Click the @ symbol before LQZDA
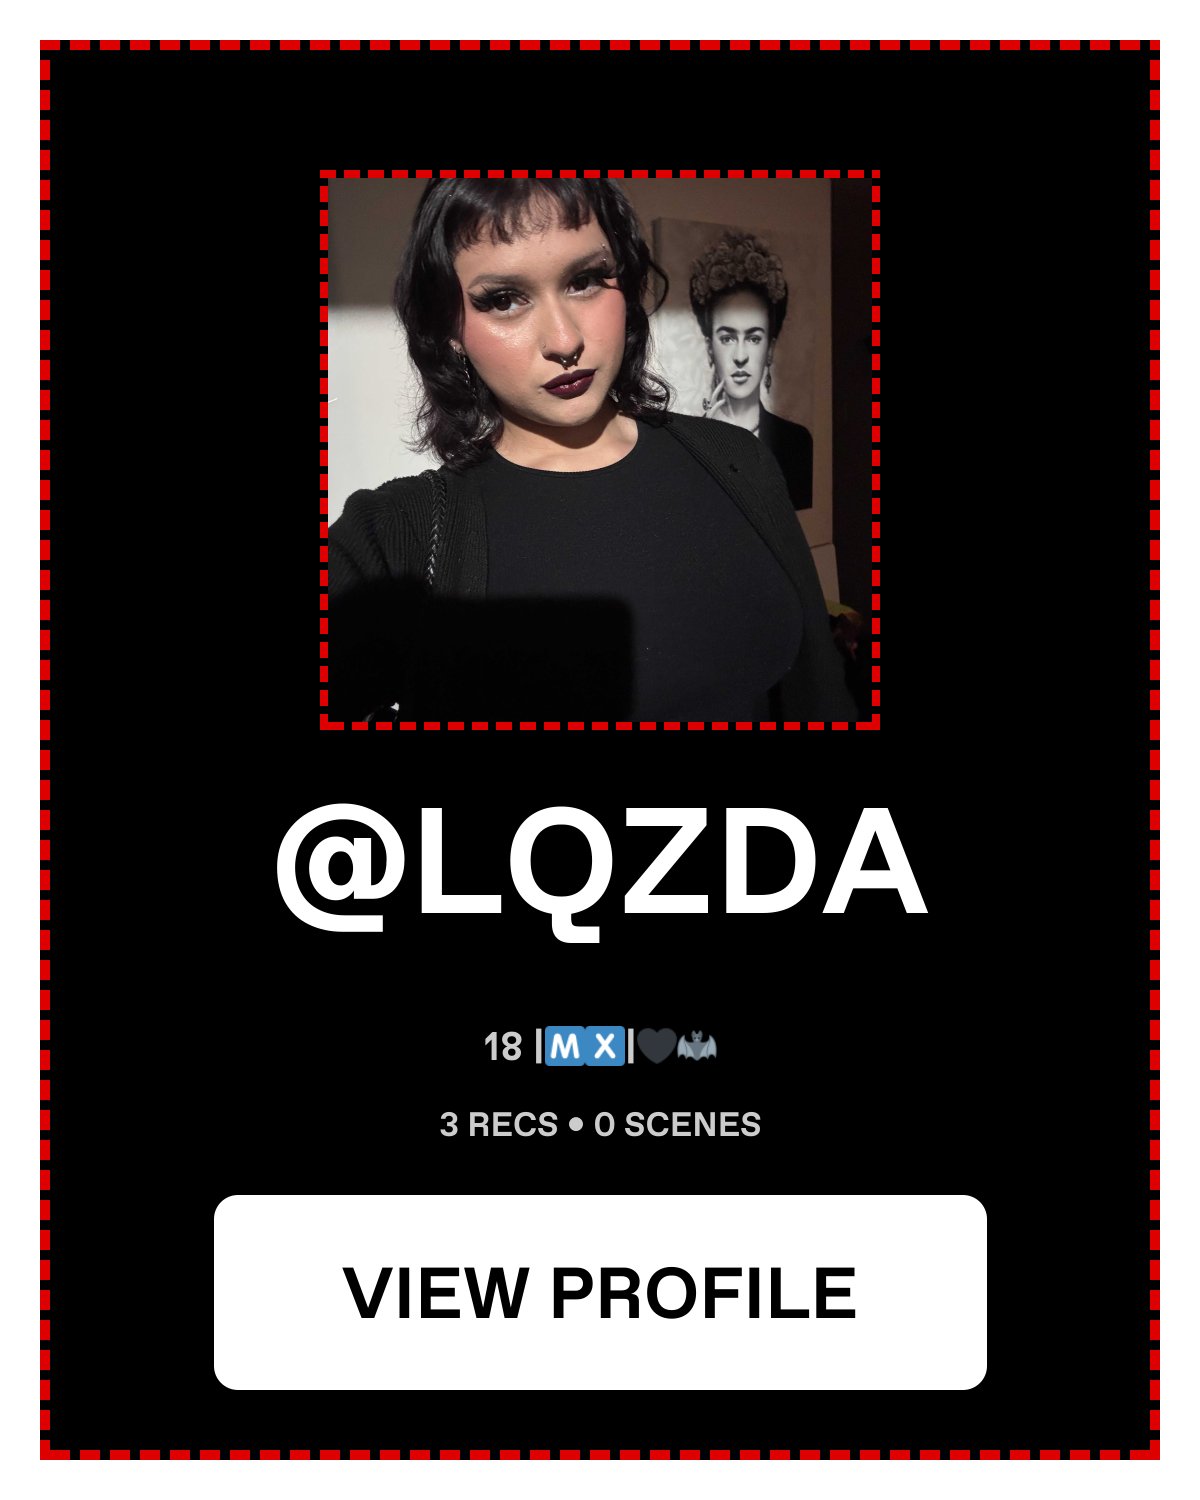The image size is (1200, 1500). 331,868
